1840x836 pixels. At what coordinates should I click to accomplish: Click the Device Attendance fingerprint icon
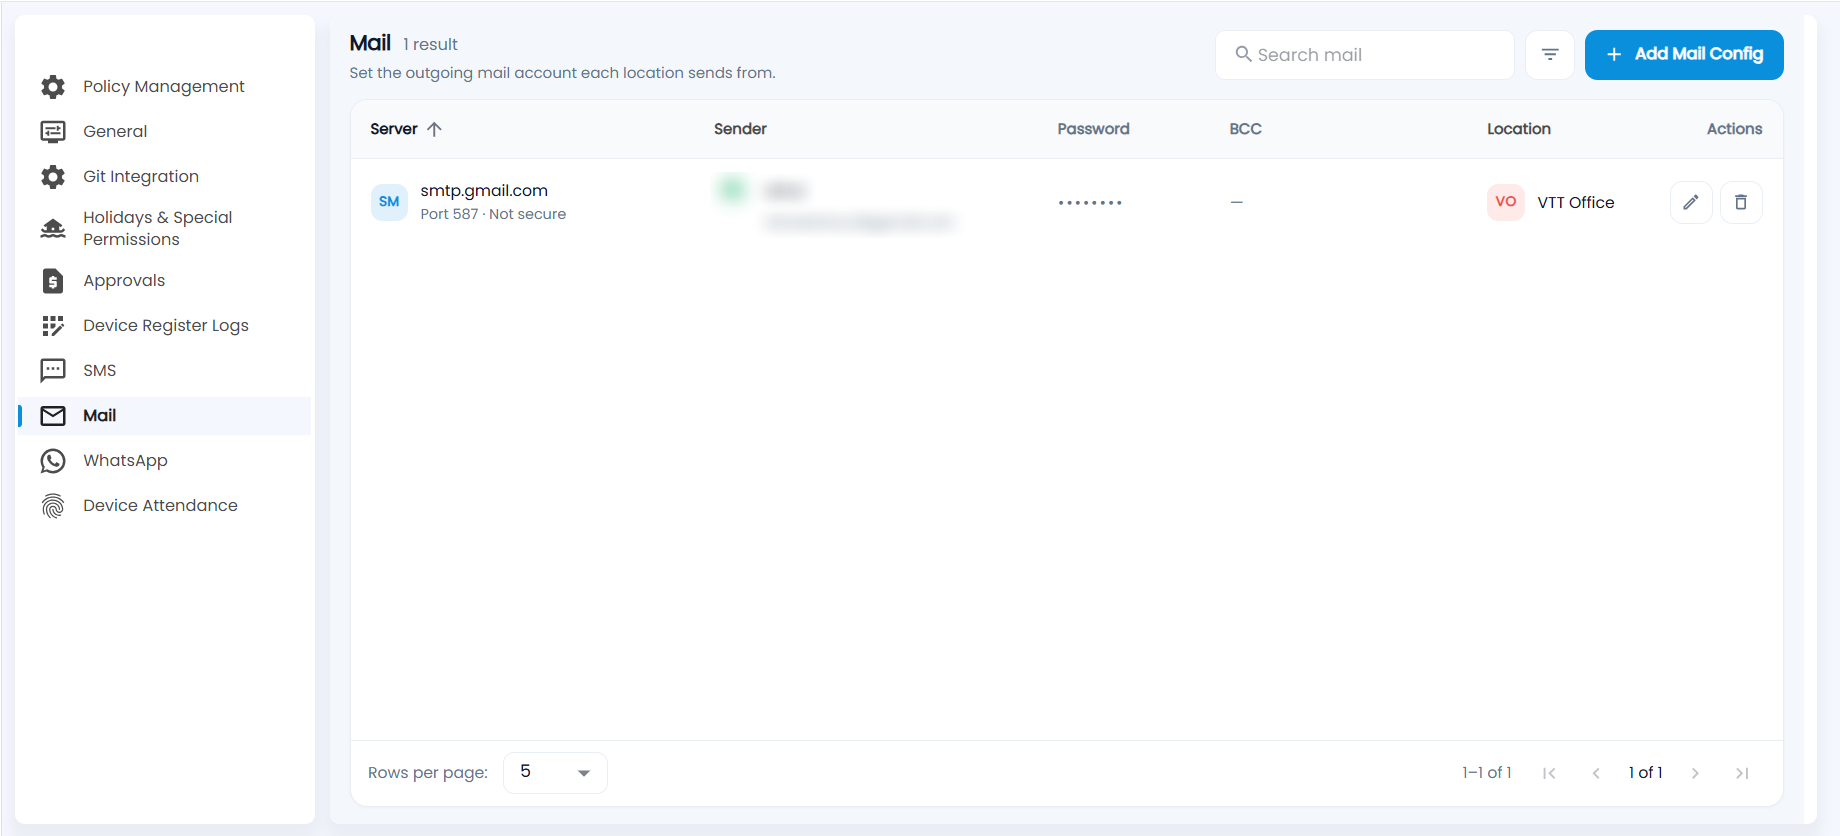click(53, 506)
